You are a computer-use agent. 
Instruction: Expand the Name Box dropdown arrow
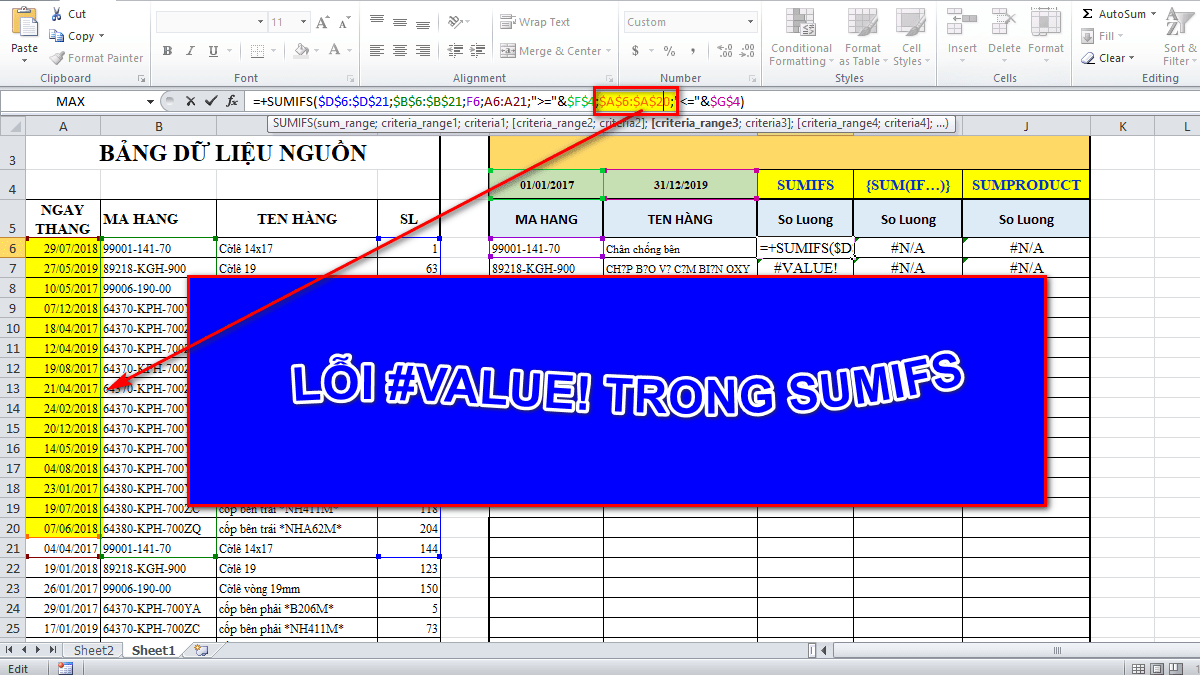[150, 101]
